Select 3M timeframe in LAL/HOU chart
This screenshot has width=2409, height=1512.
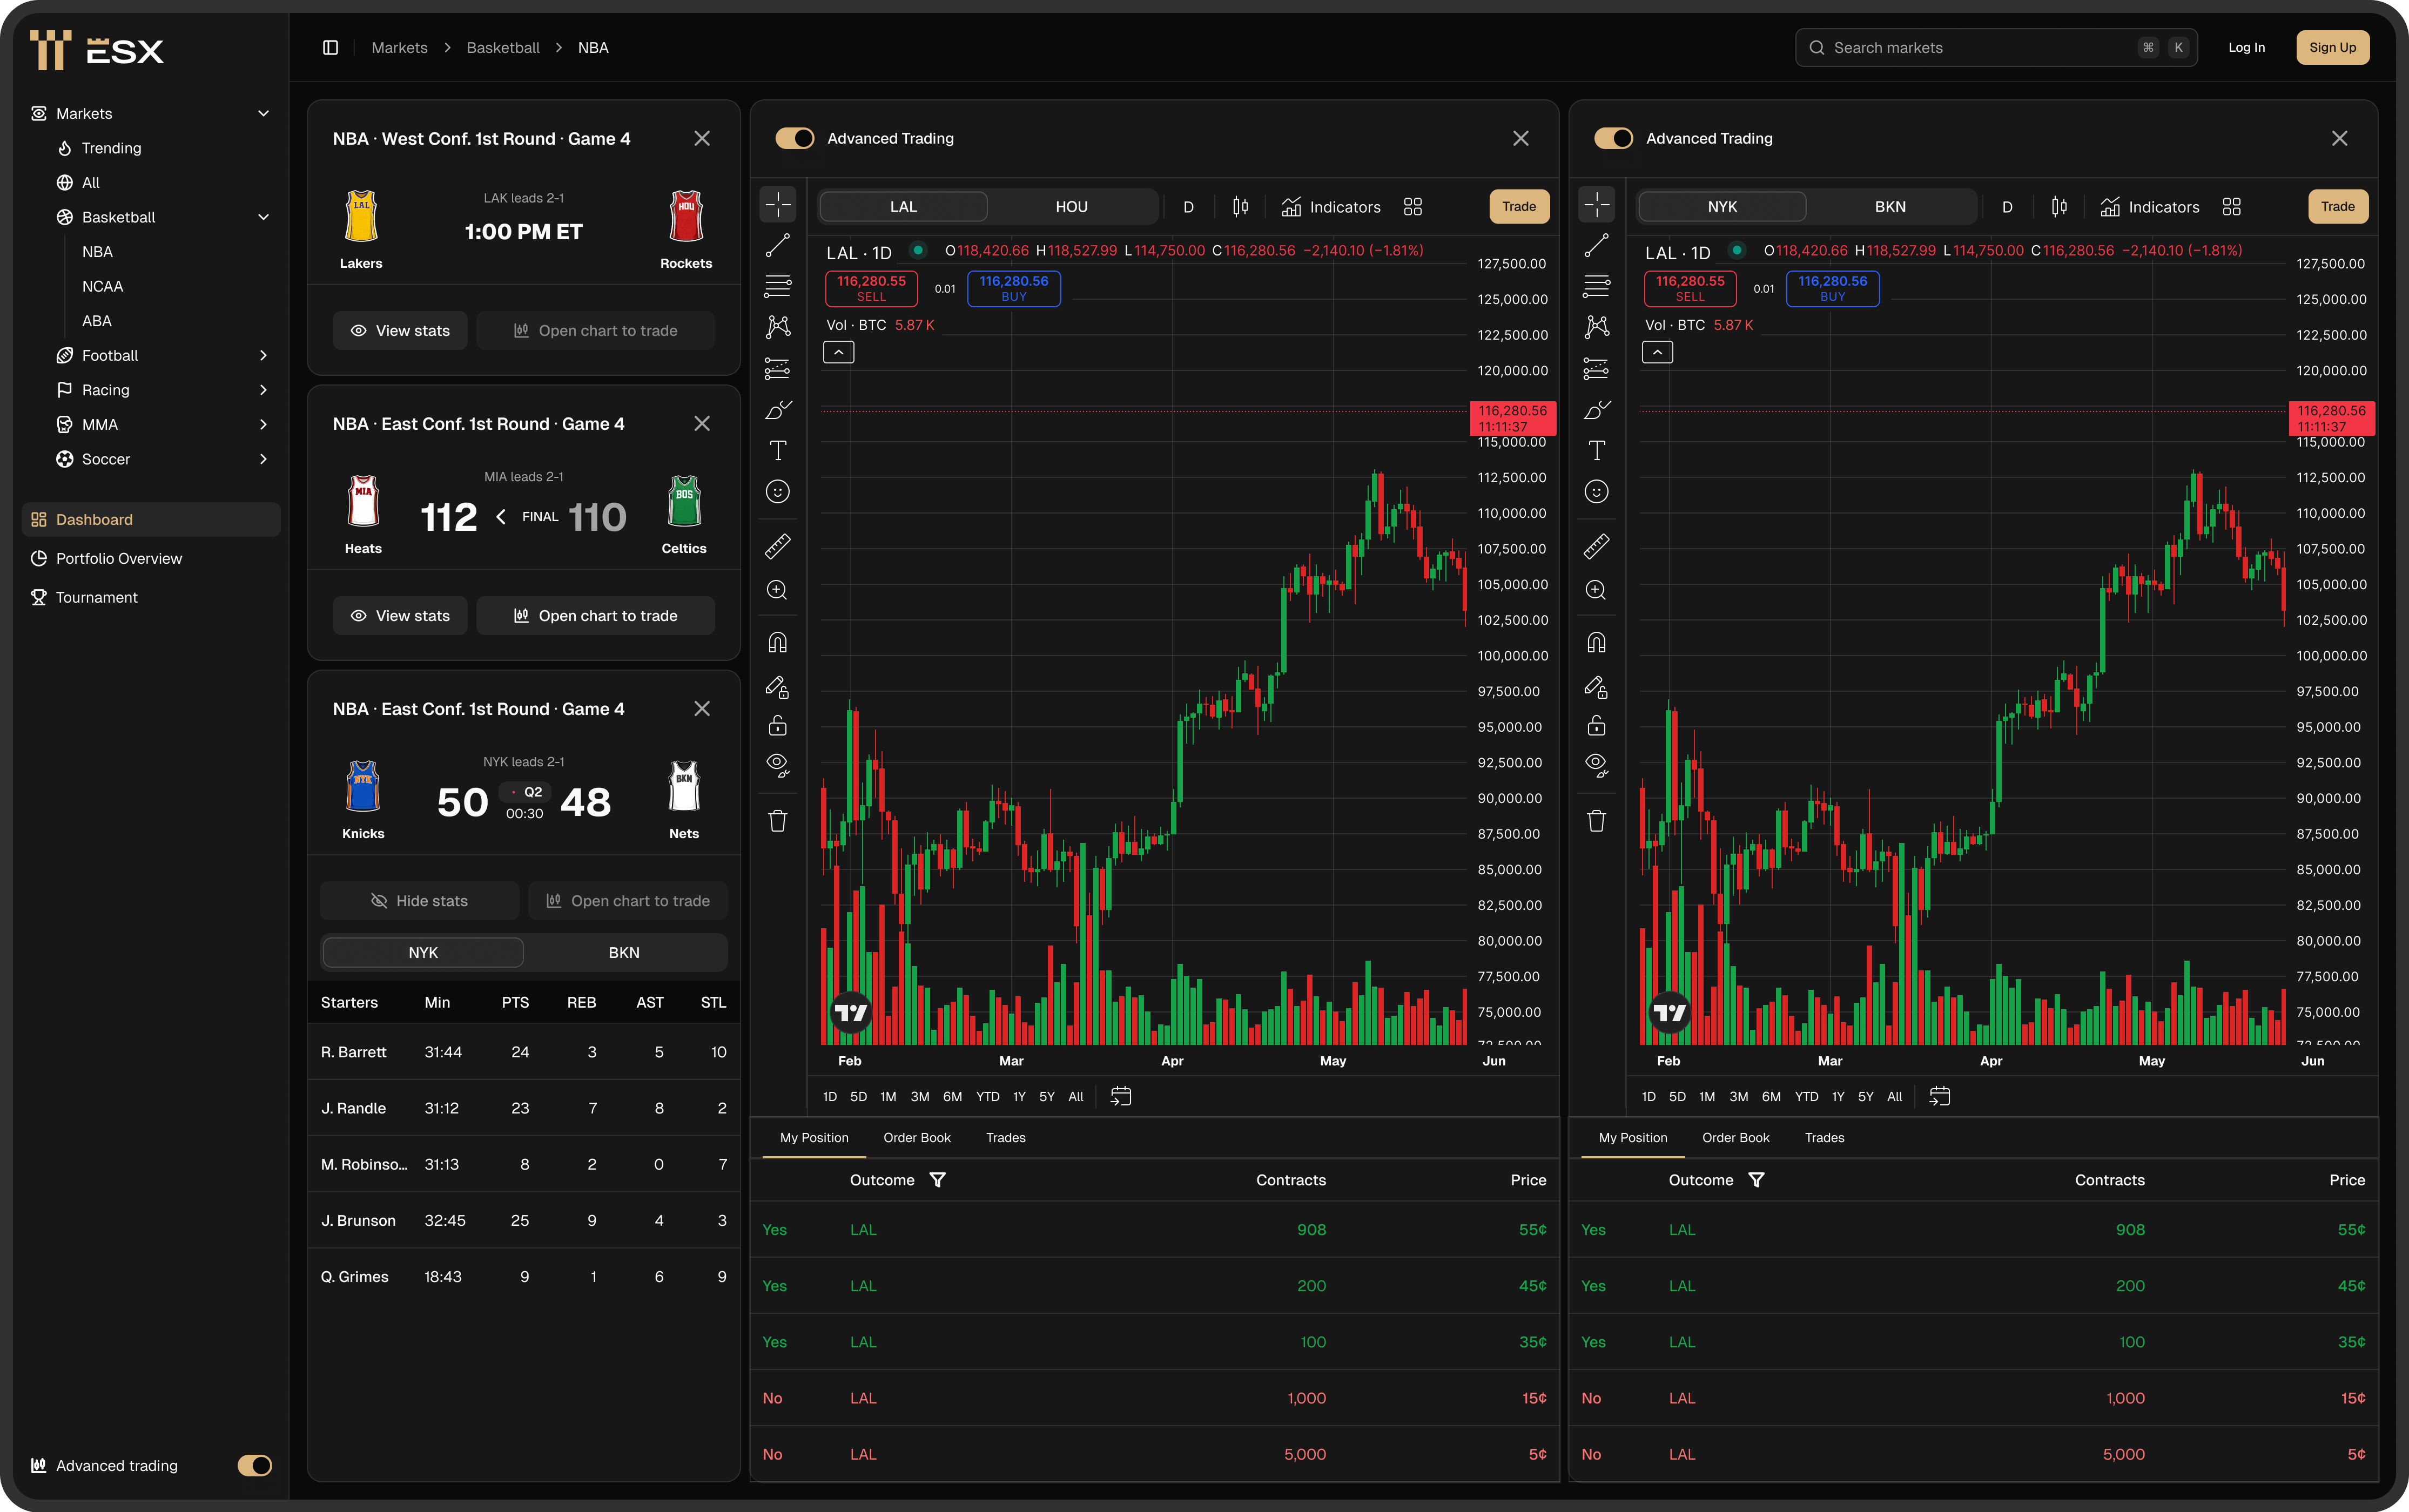pyautogui.click(x=920, y=1096)
